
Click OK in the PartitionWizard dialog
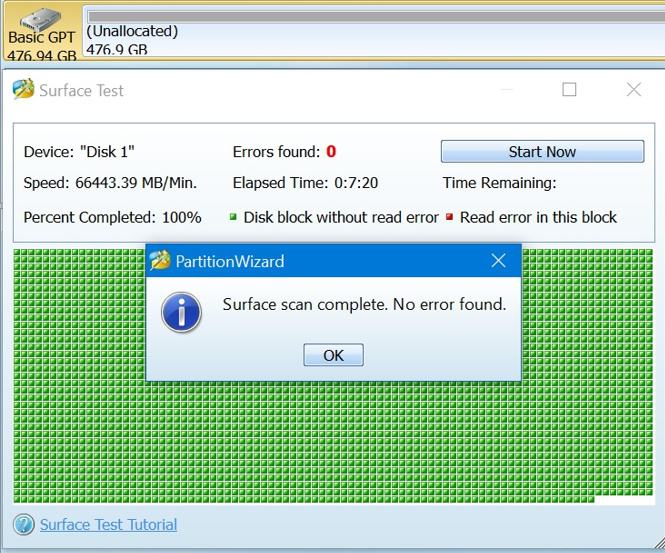coord(333,355)
